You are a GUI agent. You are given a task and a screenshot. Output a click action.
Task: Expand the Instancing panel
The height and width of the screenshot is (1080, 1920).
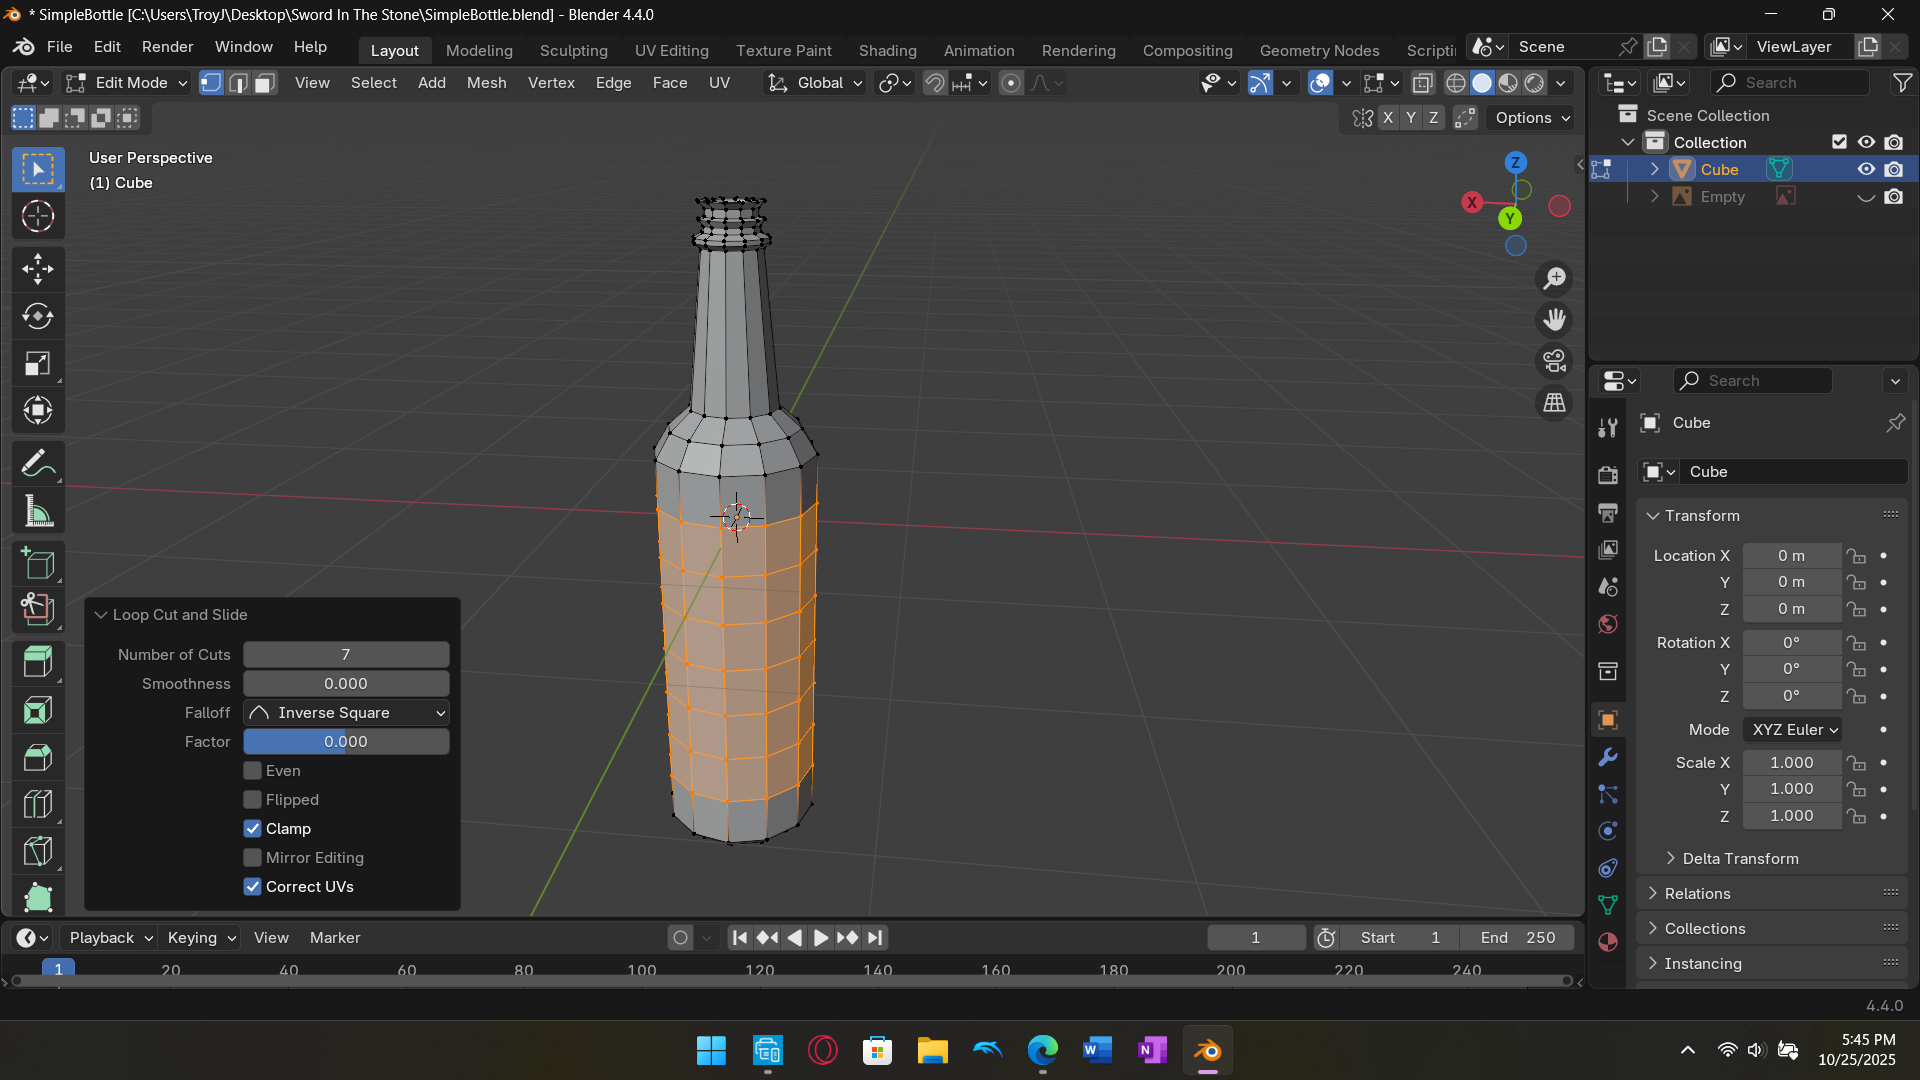tap(1703, 964)
